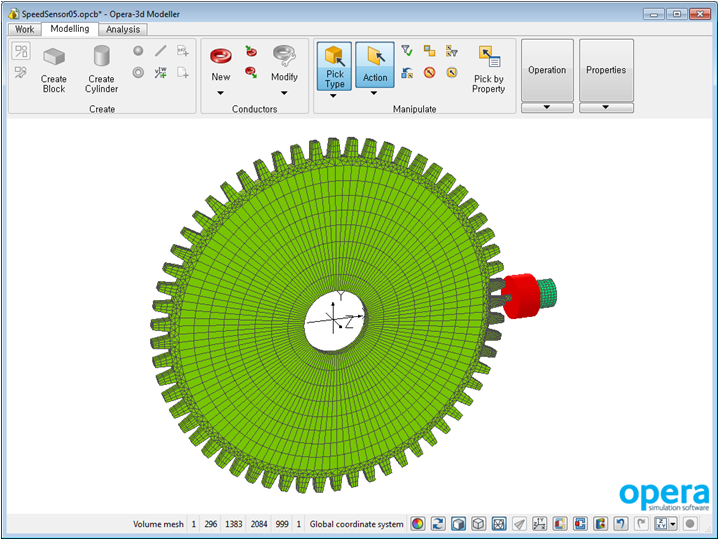Screen dimensions: 719x540
Task: Click the refresh view icon in status bar
Action: (437, 524)
